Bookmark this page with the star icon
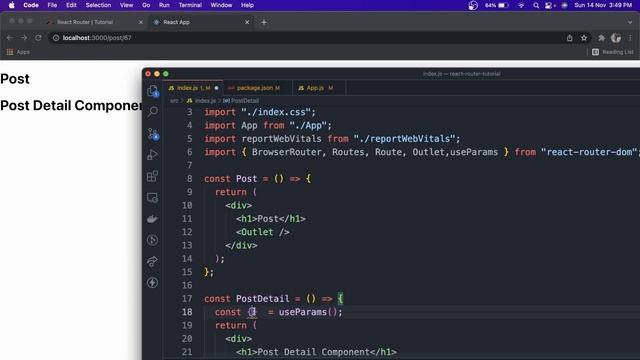640x360 pixels. pos(584,38)
